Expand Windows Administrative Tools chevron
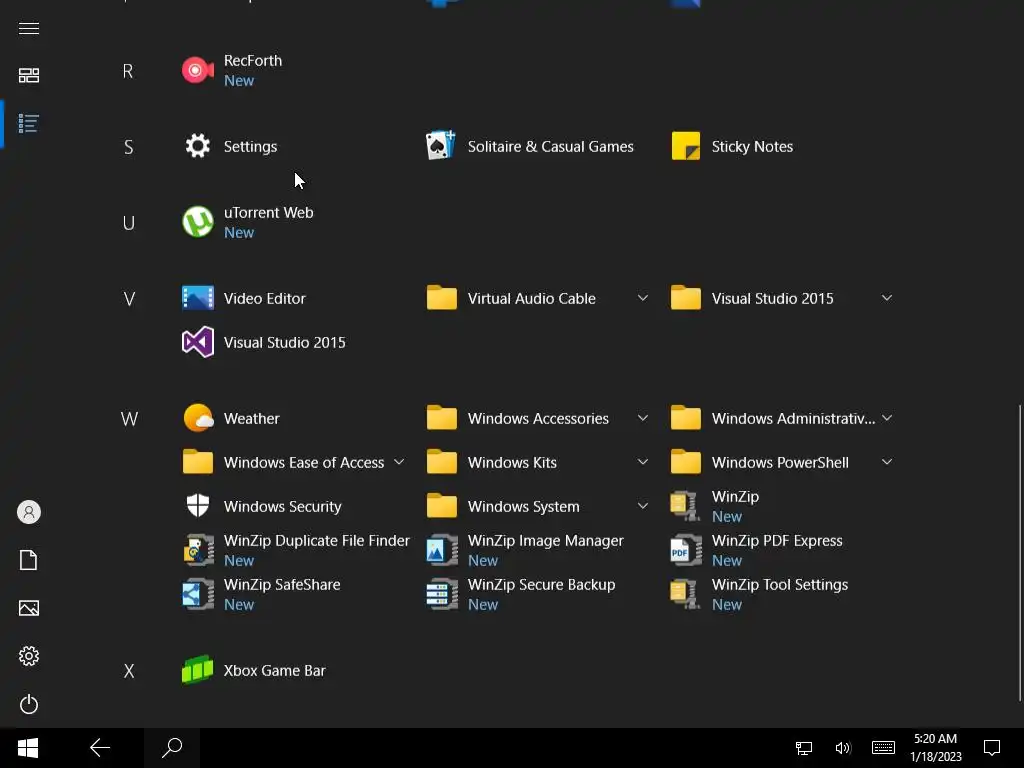The width and height of the screenshot is (1024, 768). 887,419
